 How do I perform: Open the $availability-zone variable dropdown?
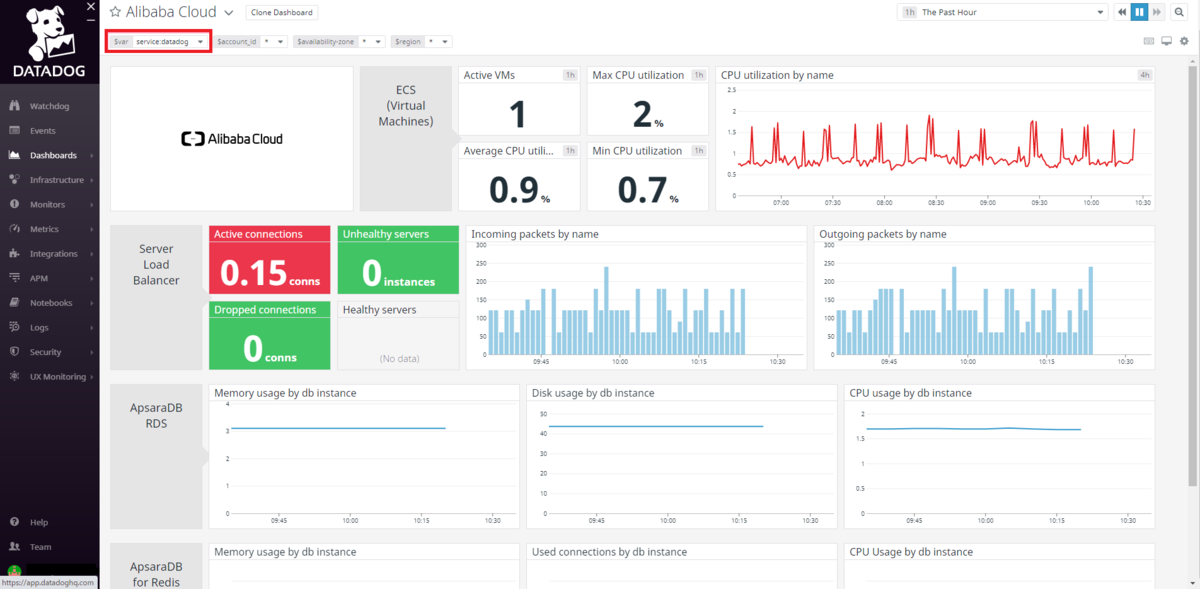tap(340, 42)
